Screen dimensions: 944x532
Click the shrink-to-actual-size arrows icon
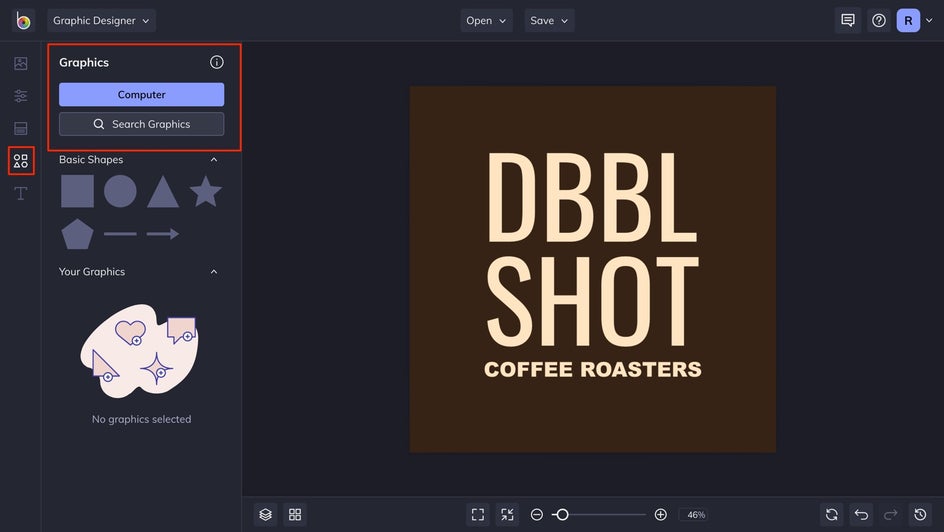pos(508,515)
